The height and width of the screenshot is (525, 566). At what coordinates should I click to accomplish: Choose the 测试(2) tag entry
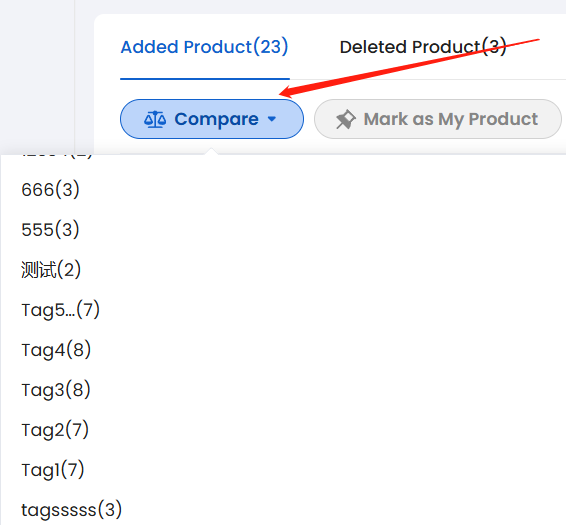pyautogui.click(x=51, y=270)
